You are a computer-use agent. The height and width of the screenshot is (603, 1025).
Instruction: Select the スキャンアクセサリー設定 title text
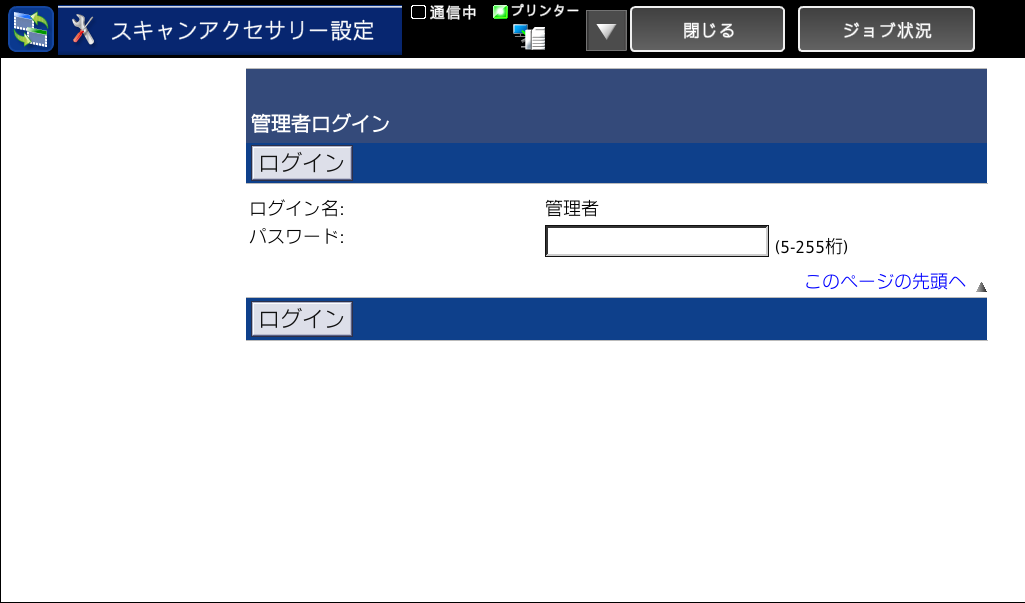pos(242,31)
